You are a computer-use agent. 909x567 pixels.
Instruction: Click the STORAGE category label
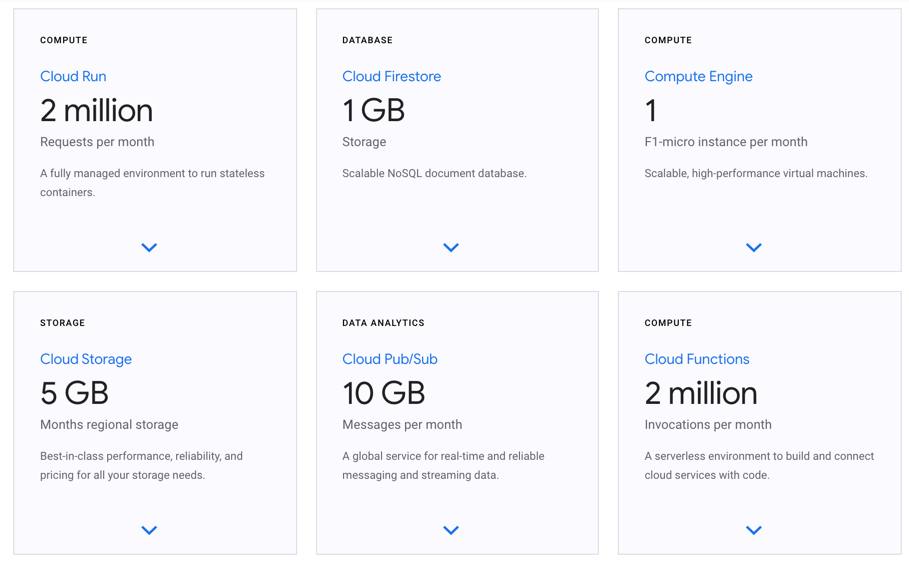(x=62, y=323)
